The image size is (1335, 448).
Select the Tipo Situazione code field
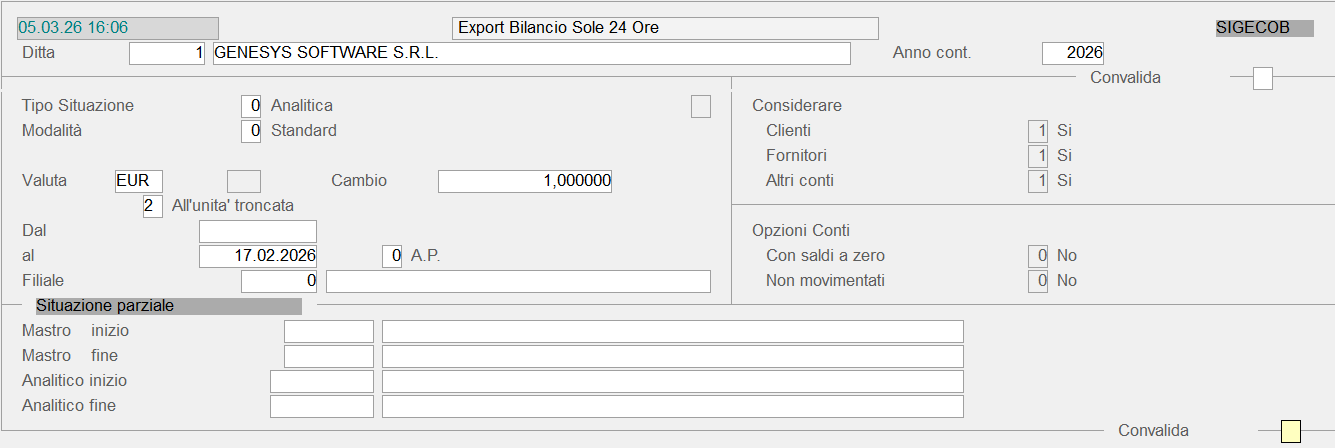point(251,106)
